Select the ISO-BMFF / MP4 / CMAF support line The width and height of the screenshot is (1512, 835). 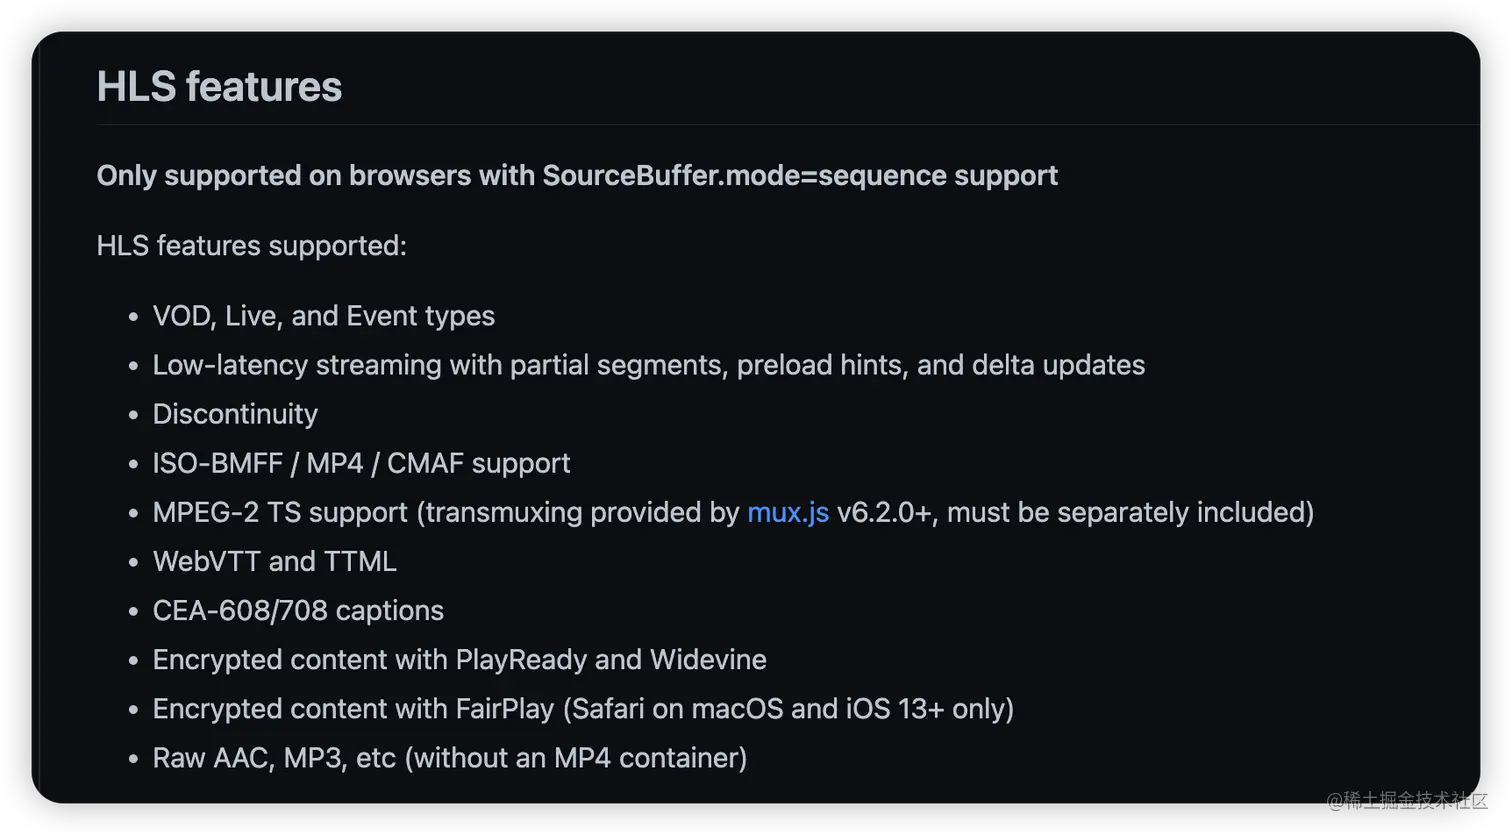pos(361,463)
